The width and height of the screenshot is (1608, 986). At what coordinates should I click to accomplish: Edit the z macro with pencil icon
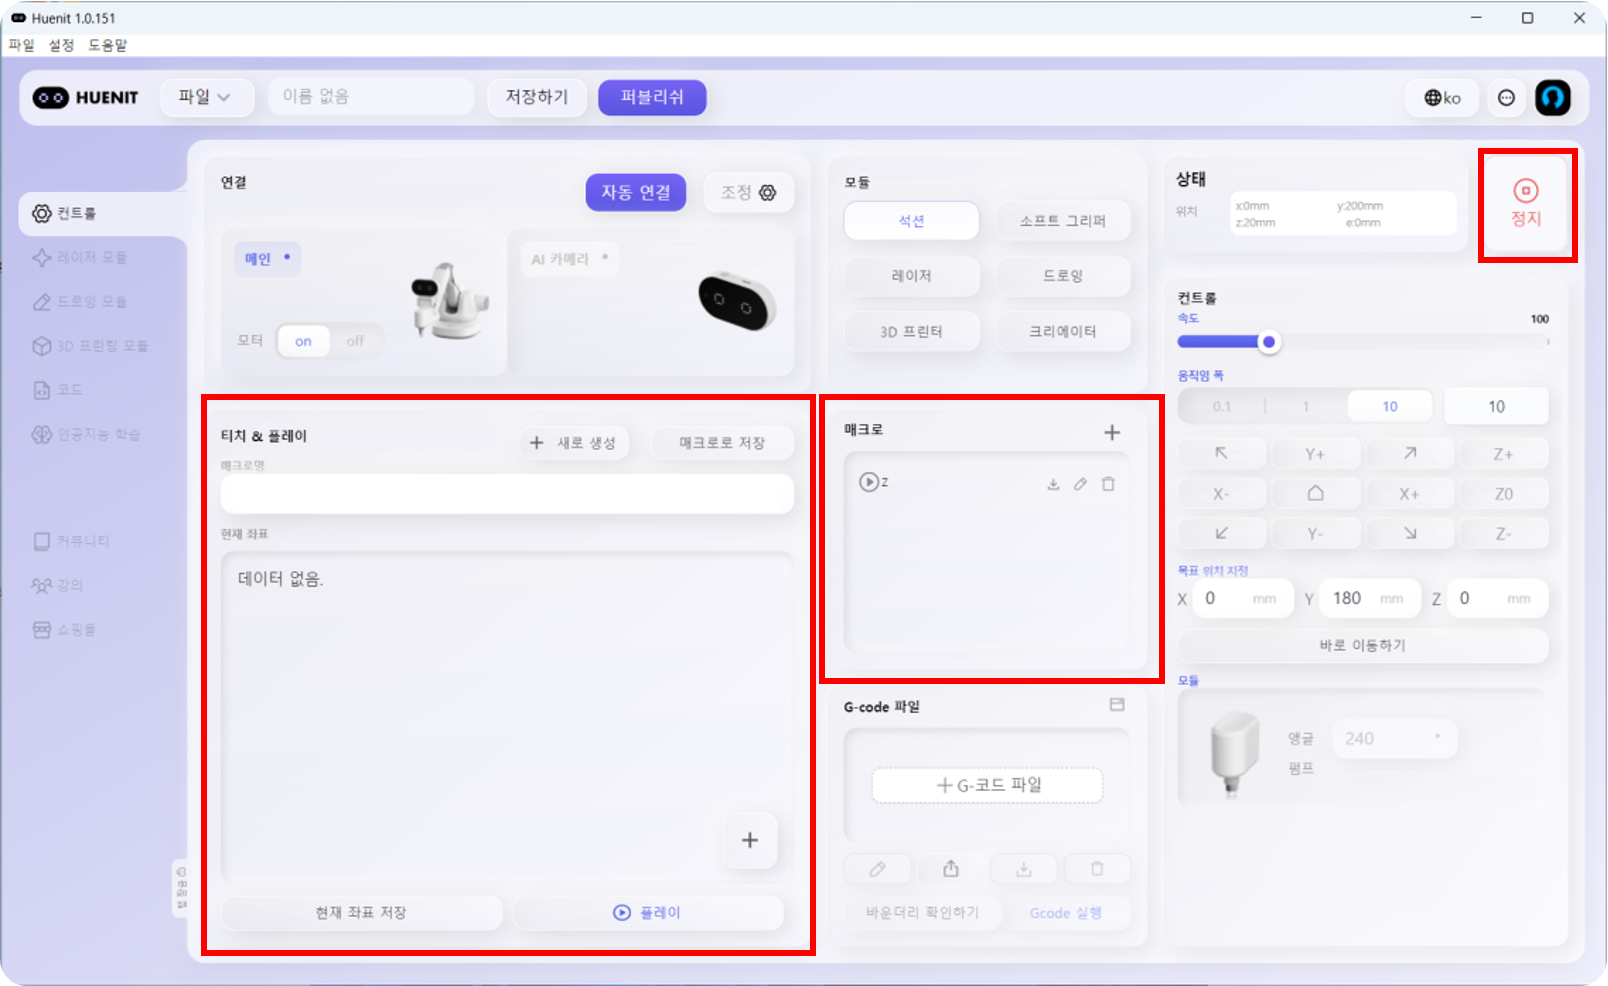tap(1080, 484)
